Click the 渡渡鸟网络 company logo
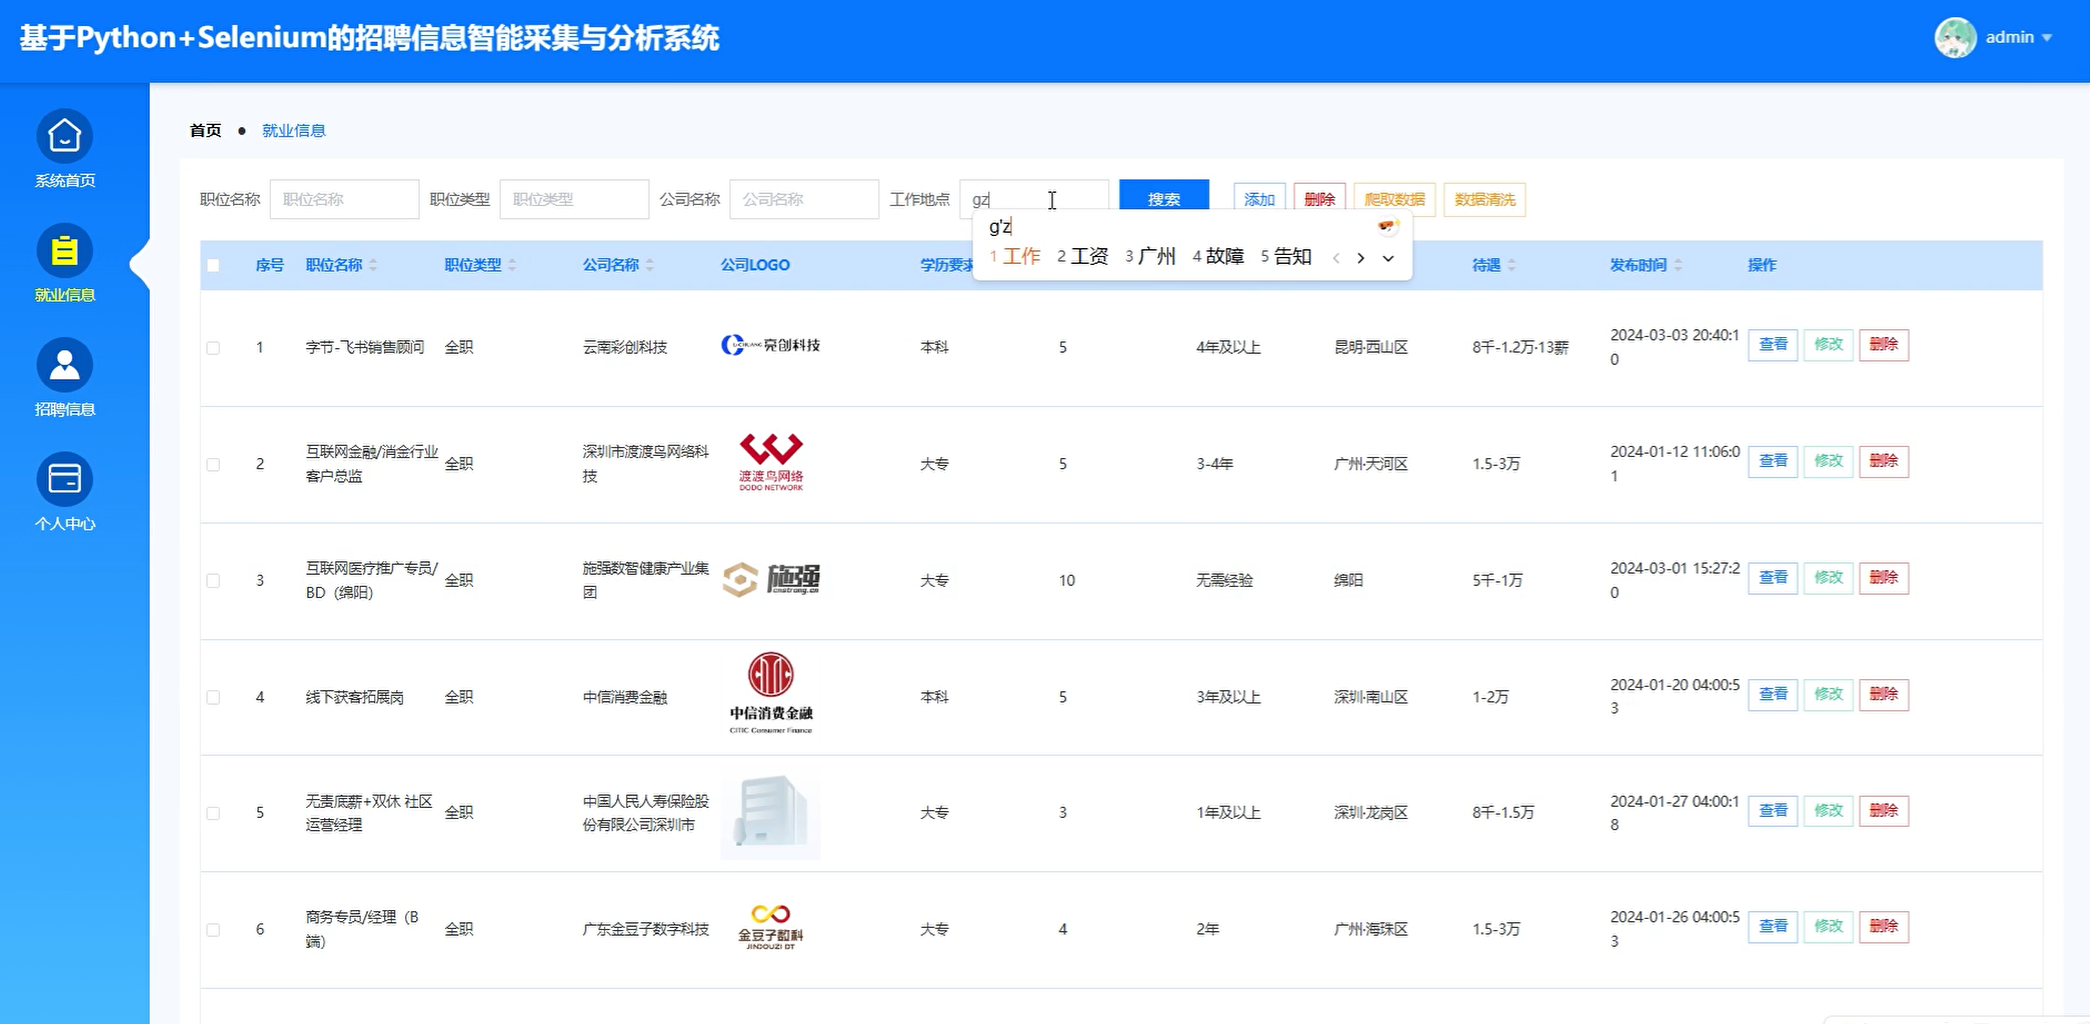2090x1024 pixels. (769, 461)
